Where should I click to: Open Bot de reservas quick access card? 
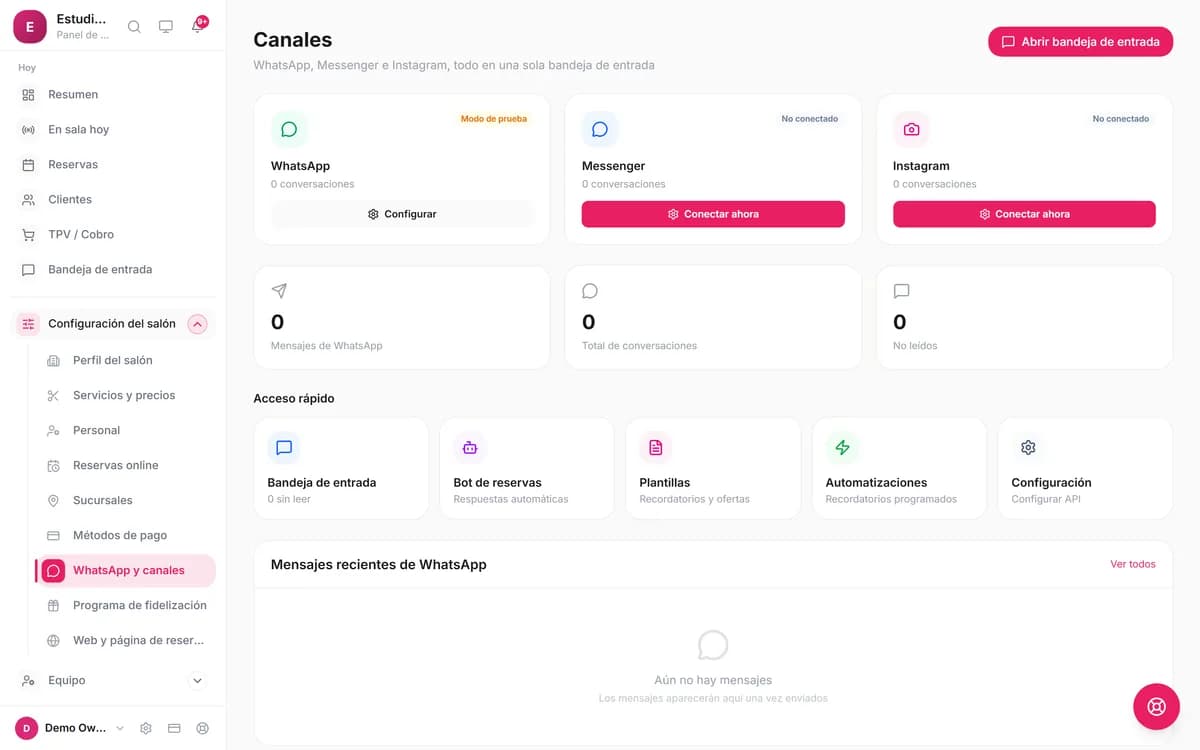[527, 468]
